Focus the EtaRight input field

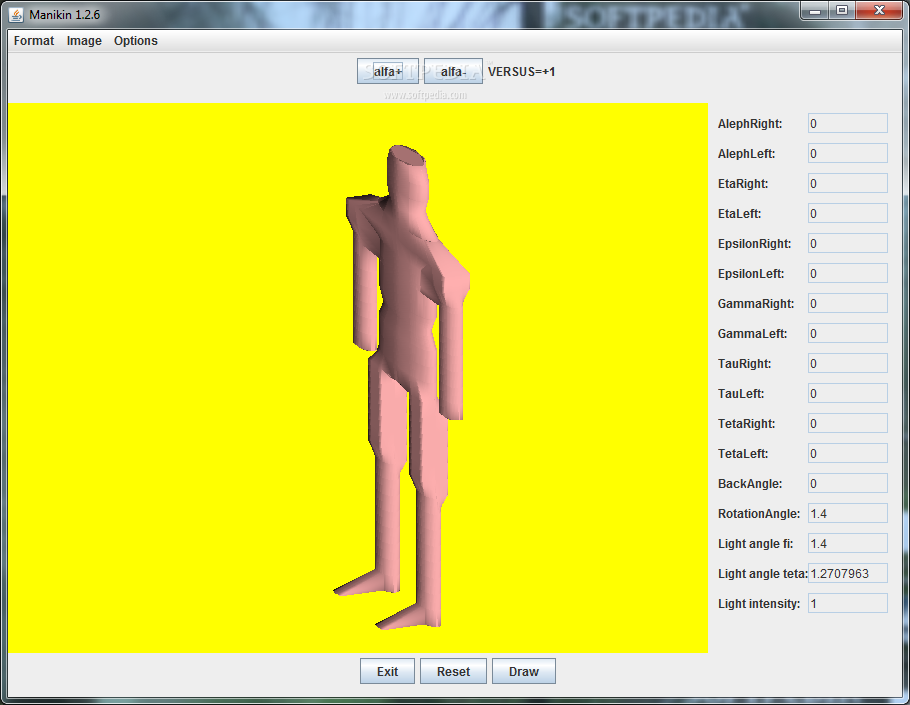[x=848, y=183]
